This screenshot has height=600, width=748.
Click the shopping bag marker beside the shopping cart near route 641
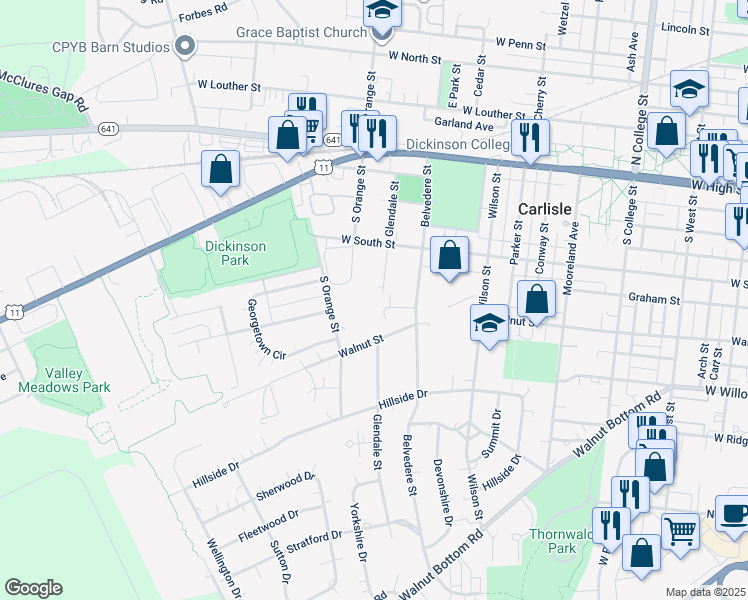click(287, 137)
